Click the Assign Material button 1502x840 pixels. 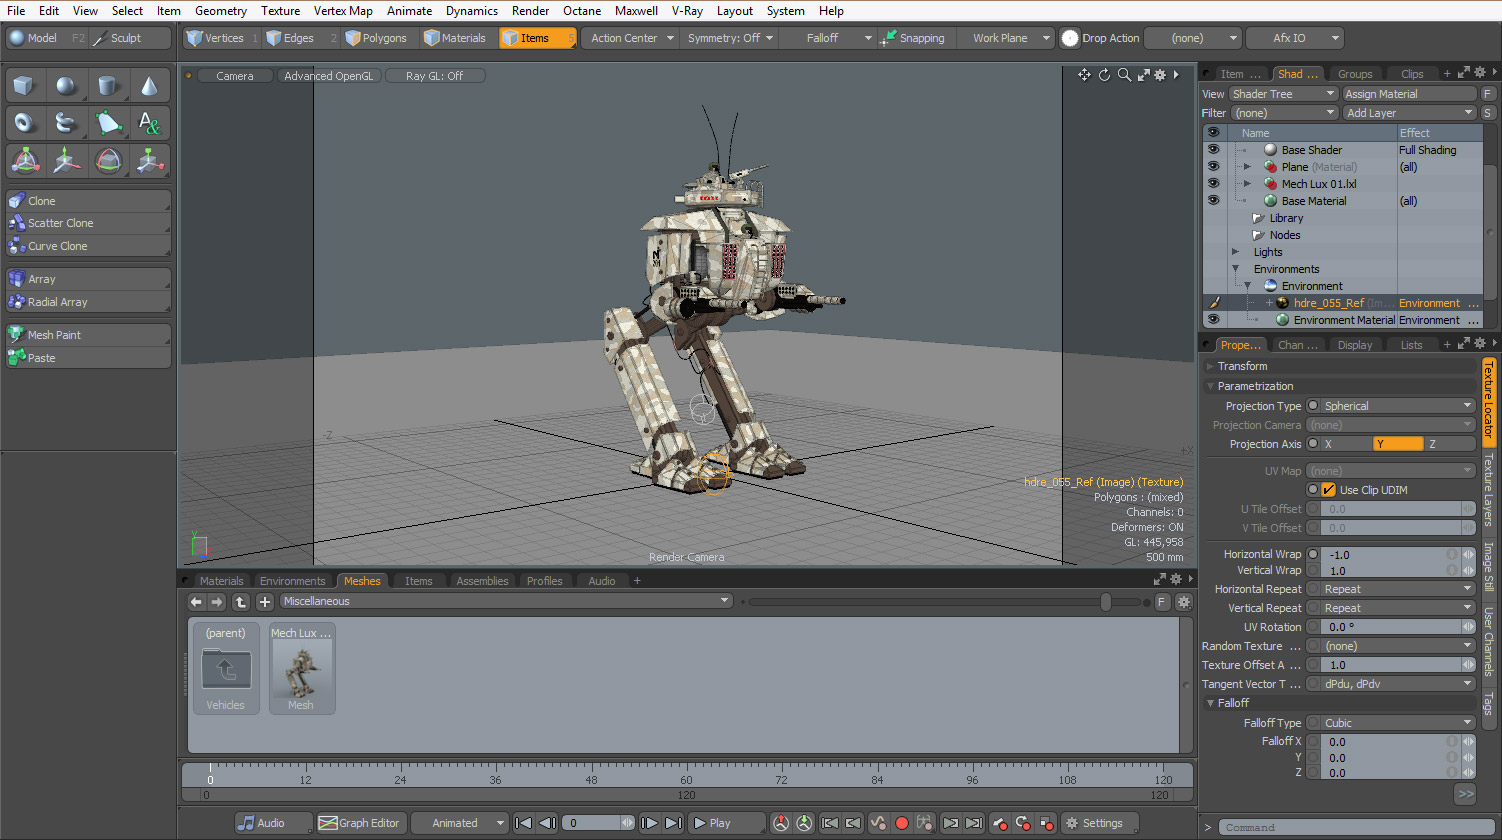[x=1409, y=94]
